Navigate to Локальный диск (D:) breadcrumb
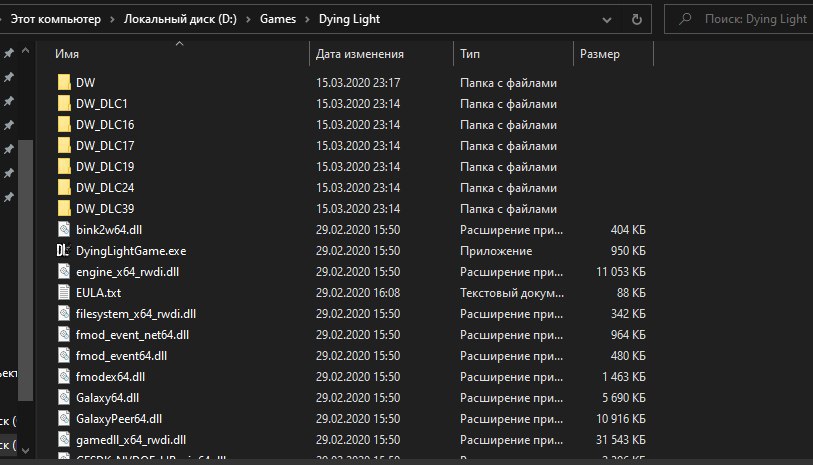Viewport: 813px width, 465px height. coord(180,19)
